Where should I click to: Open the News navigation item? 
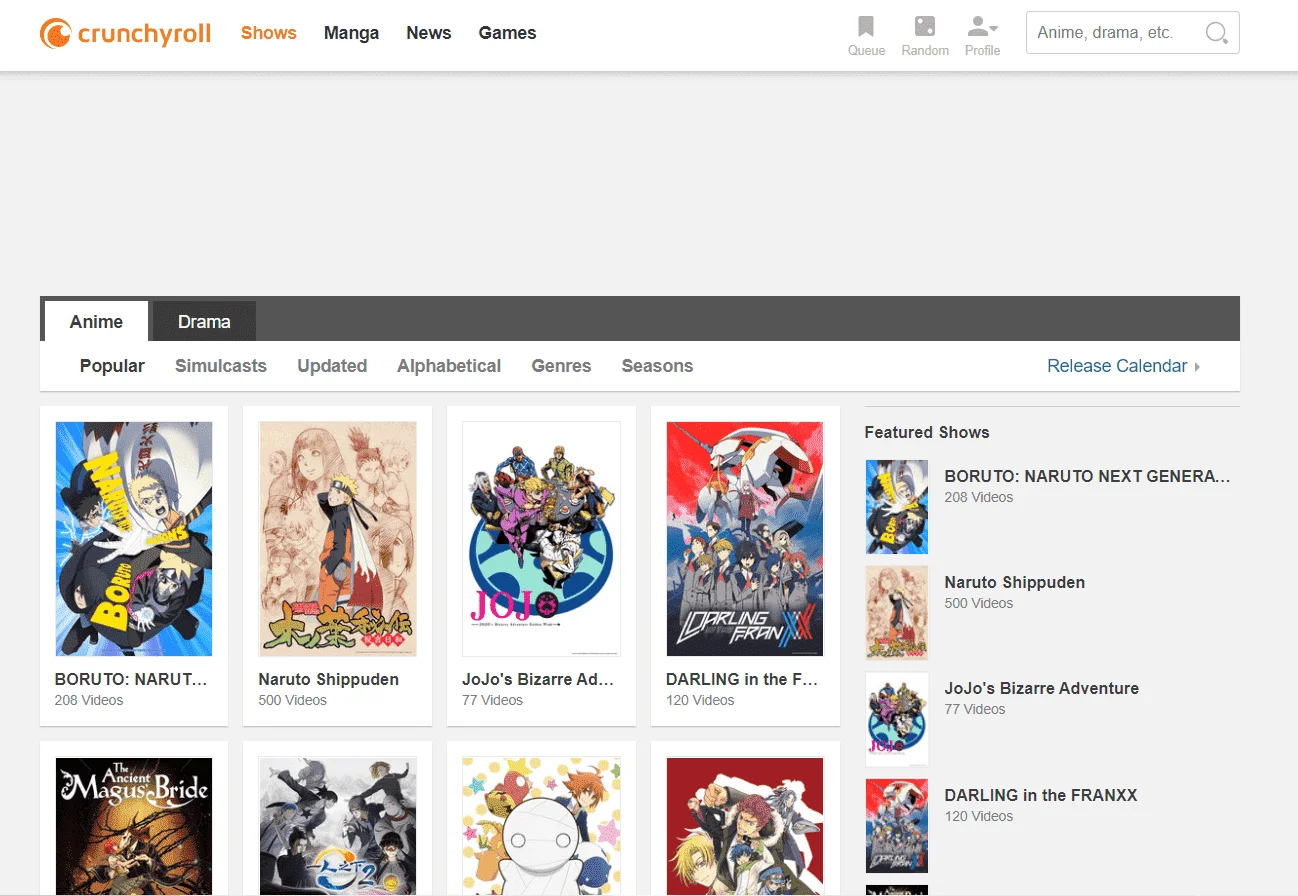429,33
